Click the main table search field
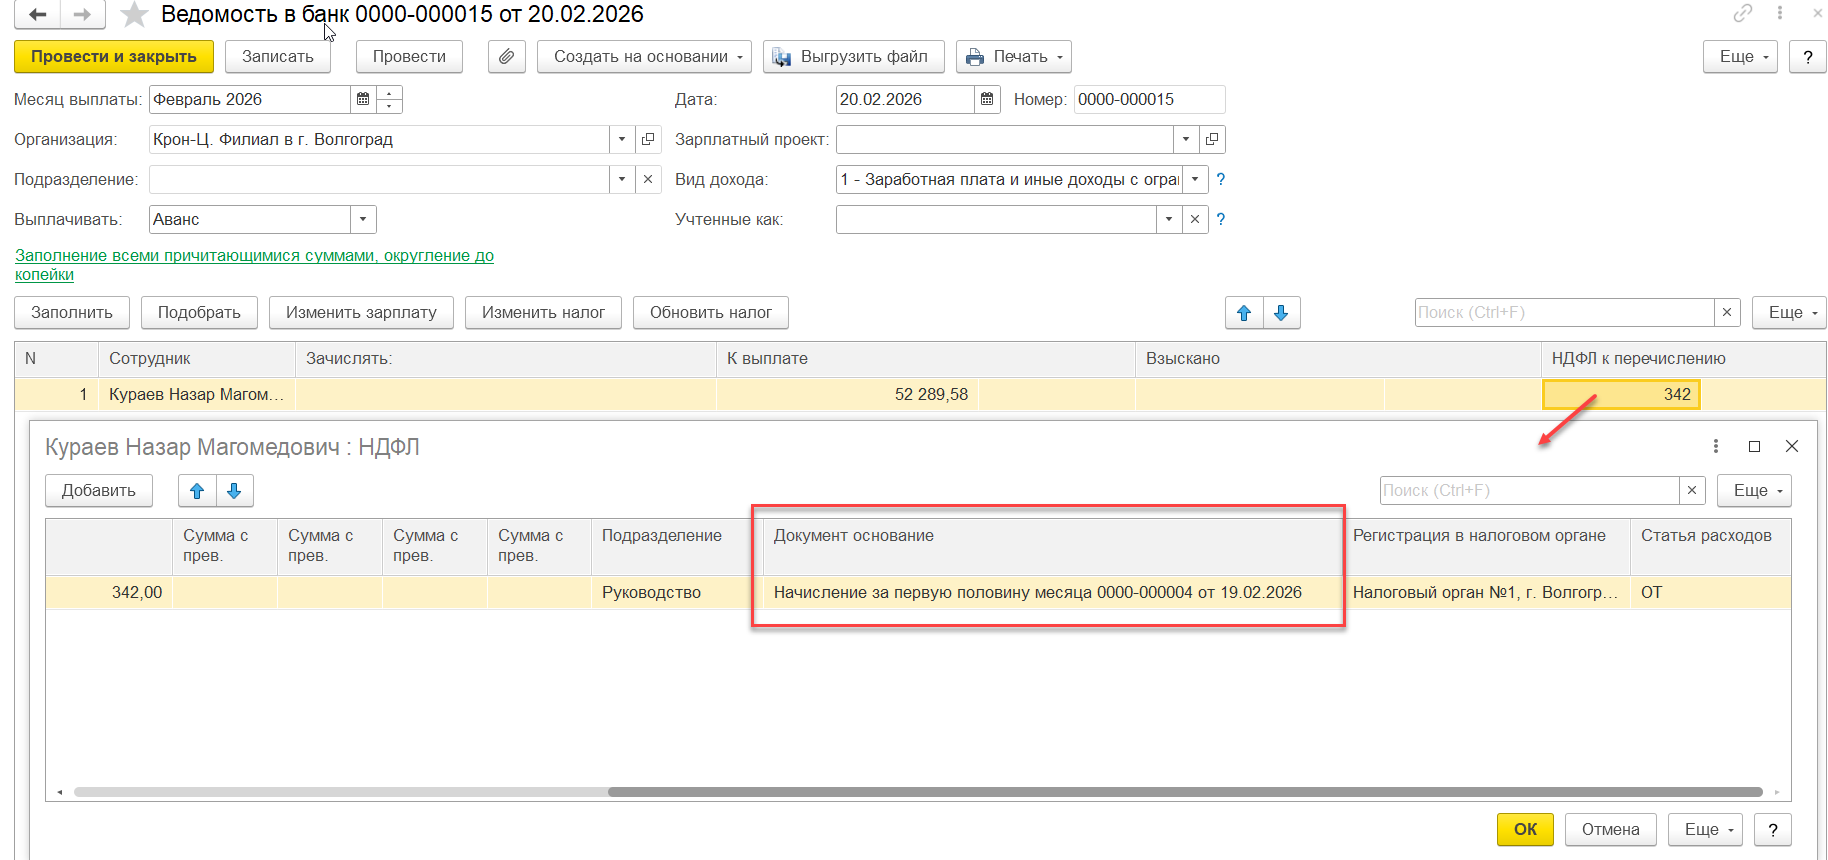This screenshot has height=860, width=1828. coord(1565,313)
